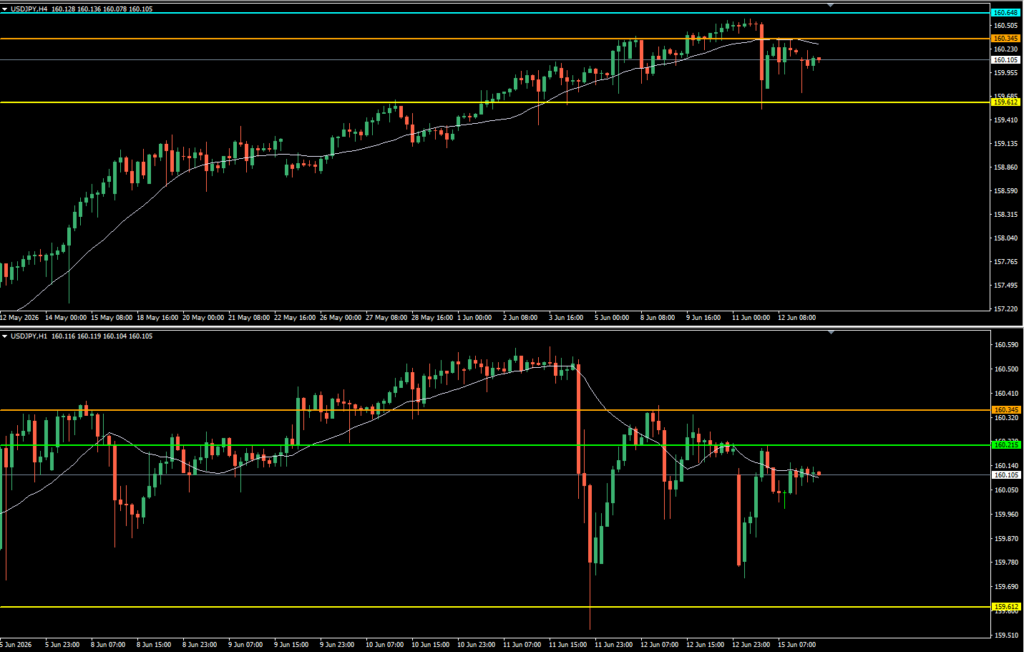The image size is (1024, 652).
Task: Select the orange 160.345 label on H4 chart
Action: (1006, 39)
